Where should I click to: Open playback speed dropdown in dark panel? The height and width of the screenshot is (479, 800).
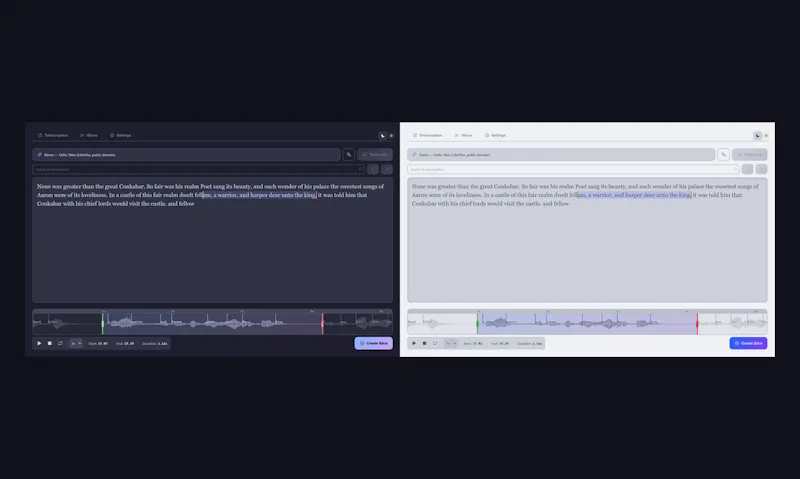click(76, 343)
